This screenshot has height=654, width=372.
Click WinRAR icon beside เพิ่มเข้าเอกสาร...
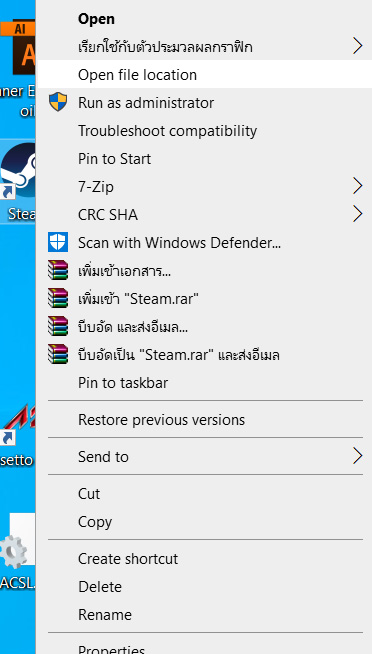coord(58,270)
